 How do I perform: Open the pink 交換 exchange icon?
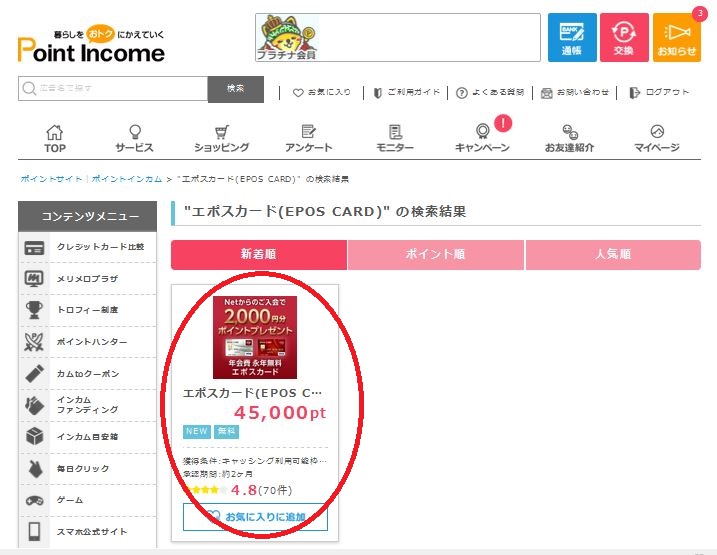pos(624,37)
